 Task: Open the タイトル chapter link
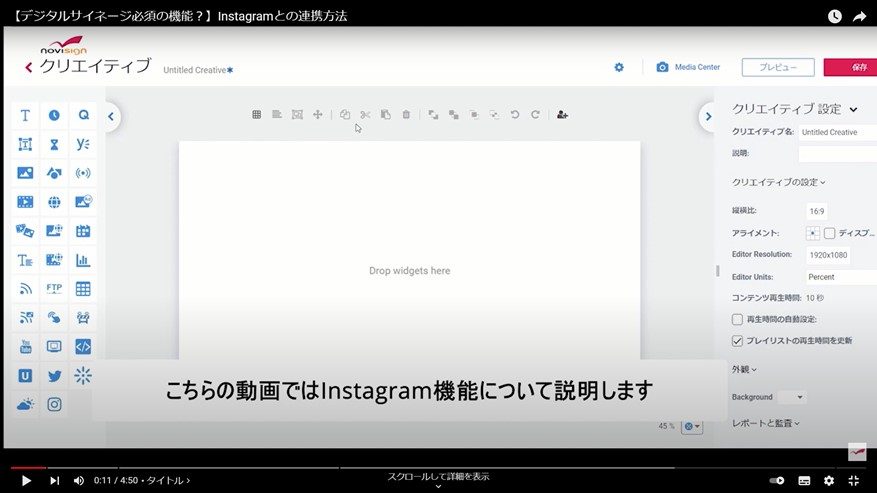point(168,480)
